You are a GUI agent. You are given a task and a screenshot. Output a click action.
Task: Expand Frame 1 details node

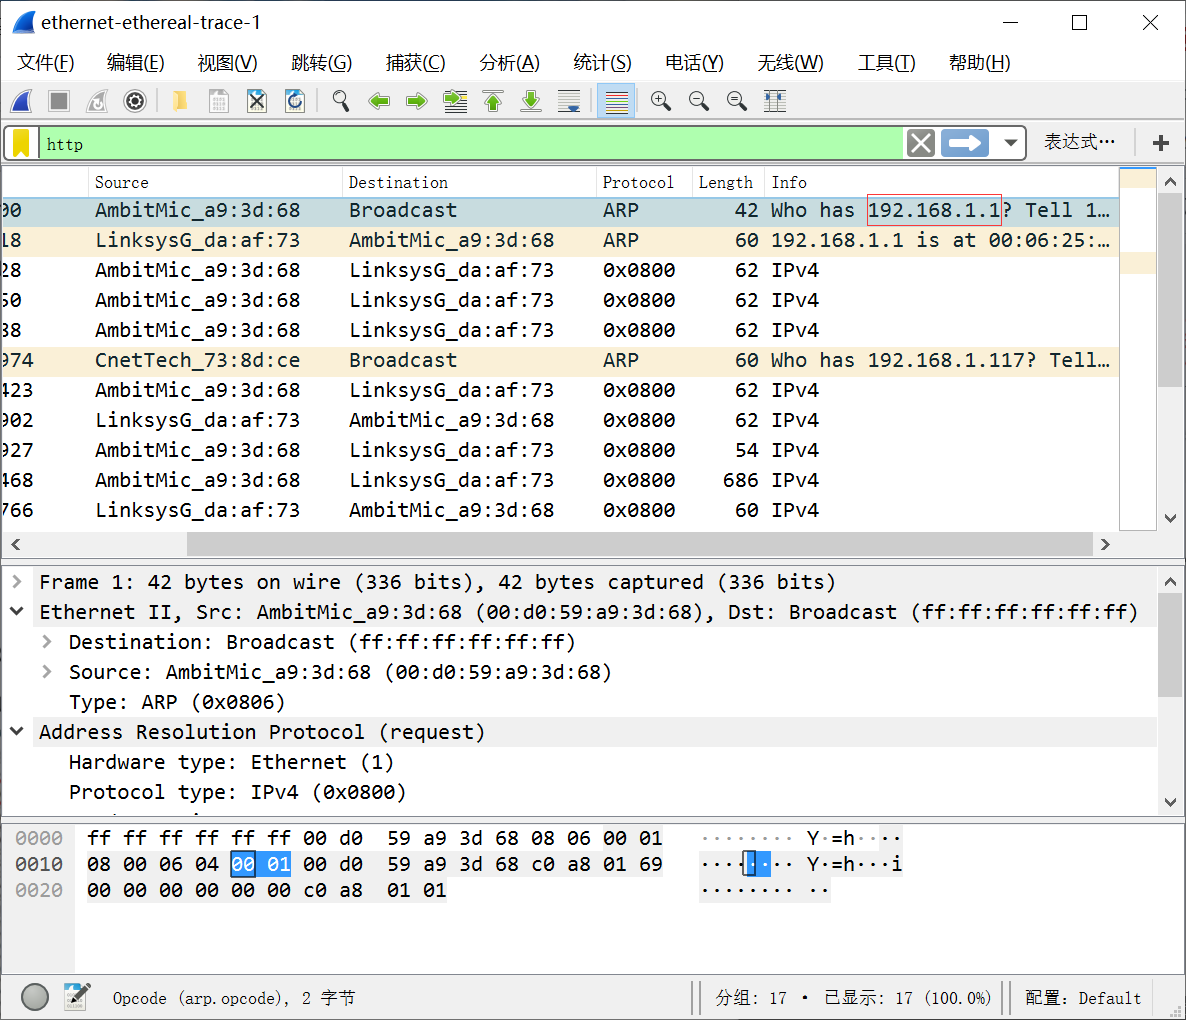(x=17, y=581)
